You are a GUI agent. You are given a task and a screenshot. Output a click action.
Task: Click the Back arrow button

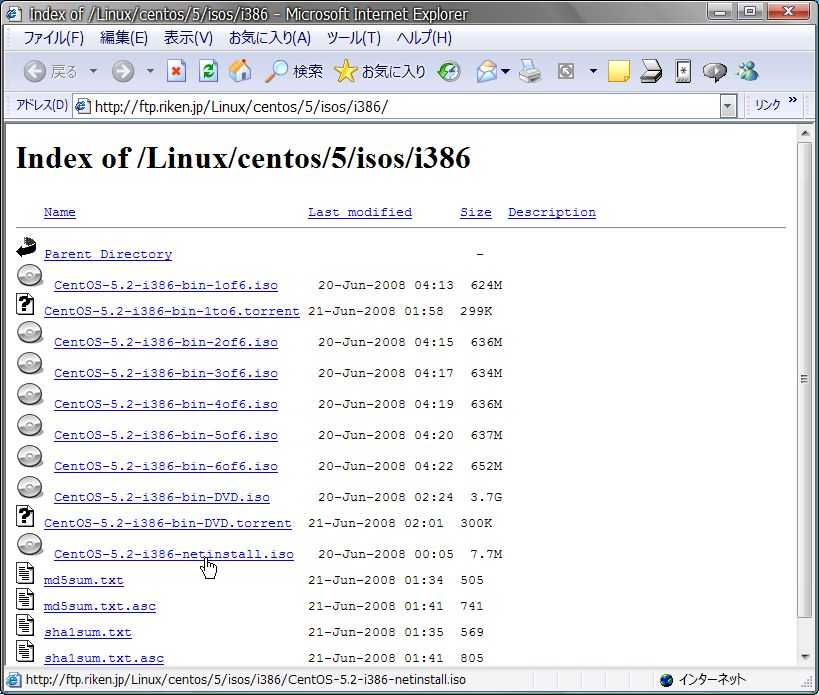(35, 71)
